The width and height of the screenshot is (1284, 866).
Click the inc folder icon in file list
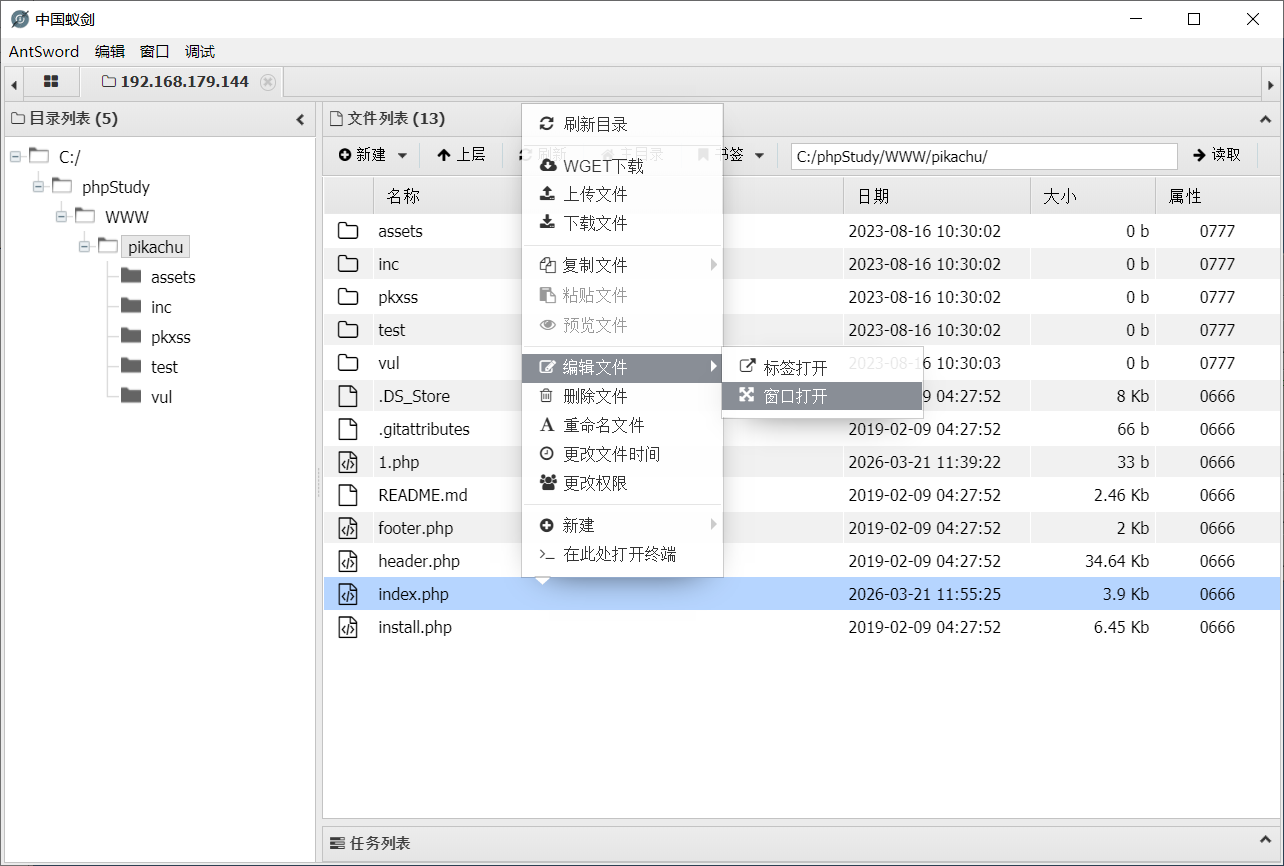click(348, 264)
